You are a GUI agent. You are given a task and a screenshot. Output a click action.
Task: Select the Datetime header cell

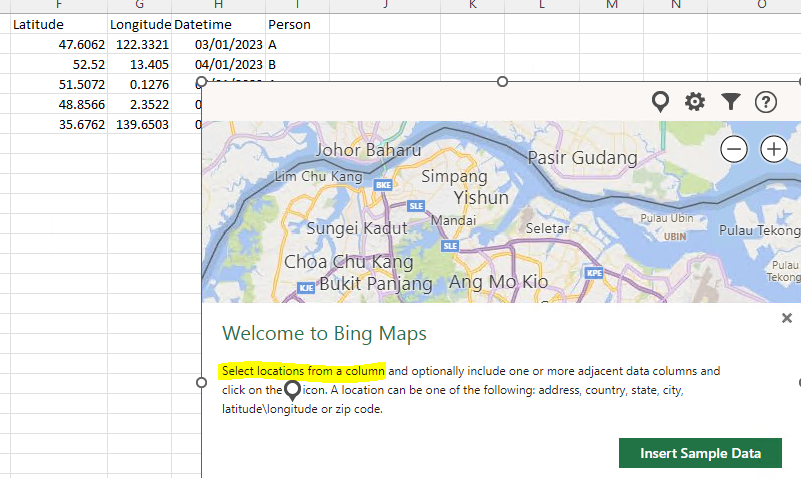tap(219, 24)
